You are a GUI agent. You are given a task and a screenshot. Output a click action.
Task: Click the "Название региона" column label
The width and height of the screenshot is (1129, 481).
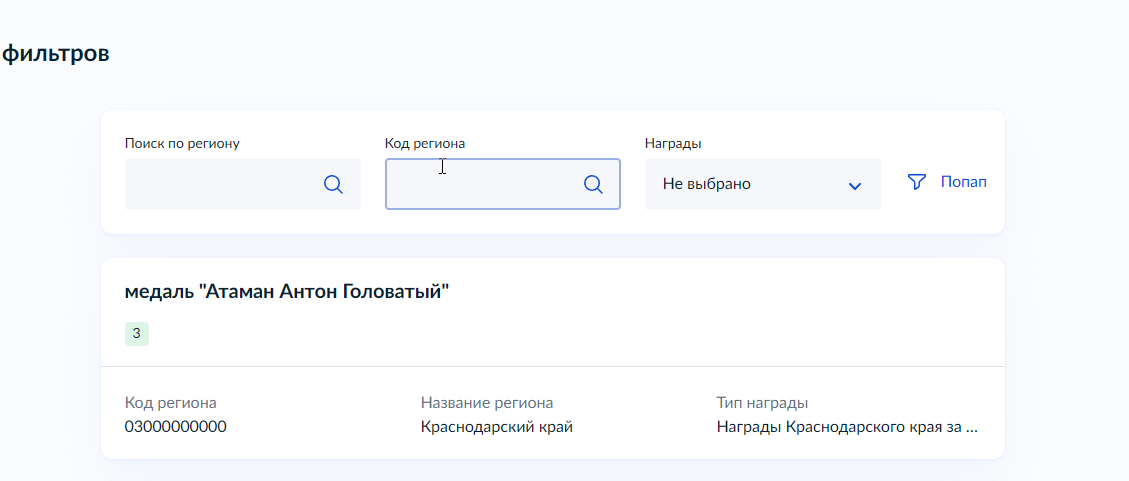coord(487,403)
